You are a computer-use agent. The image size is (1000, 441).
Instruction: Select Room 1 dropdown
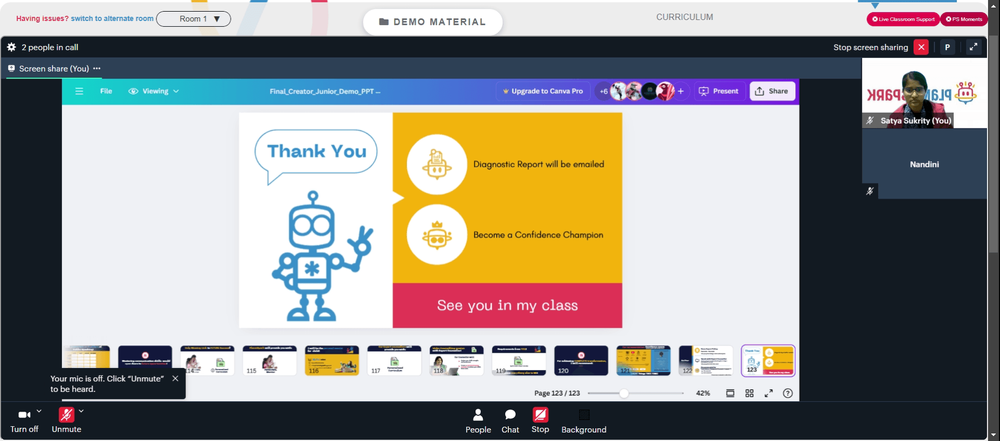point(193,19)
